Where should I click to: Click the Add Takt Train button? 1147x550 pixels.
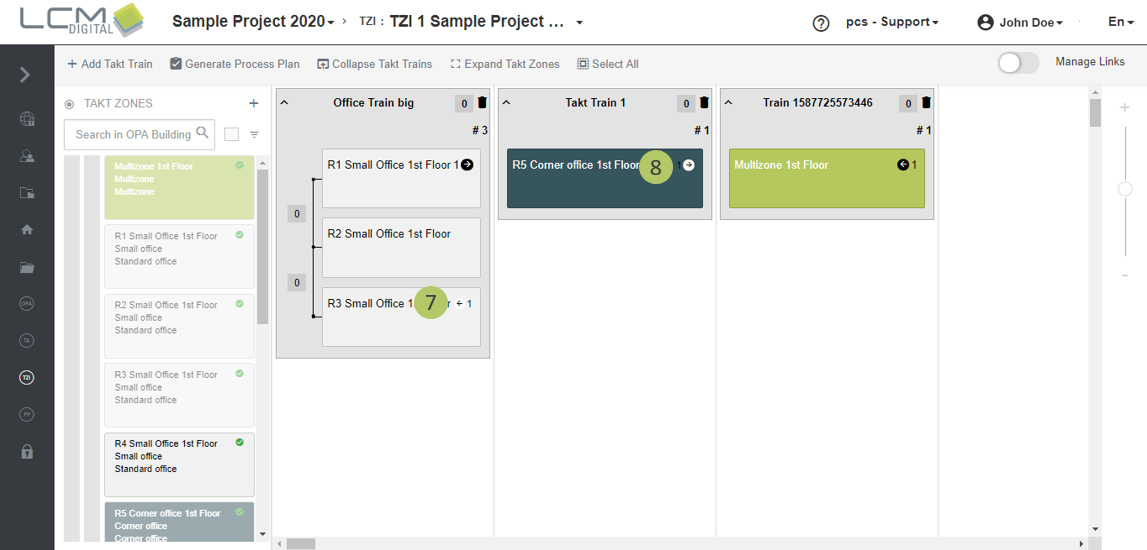[110, 64]
